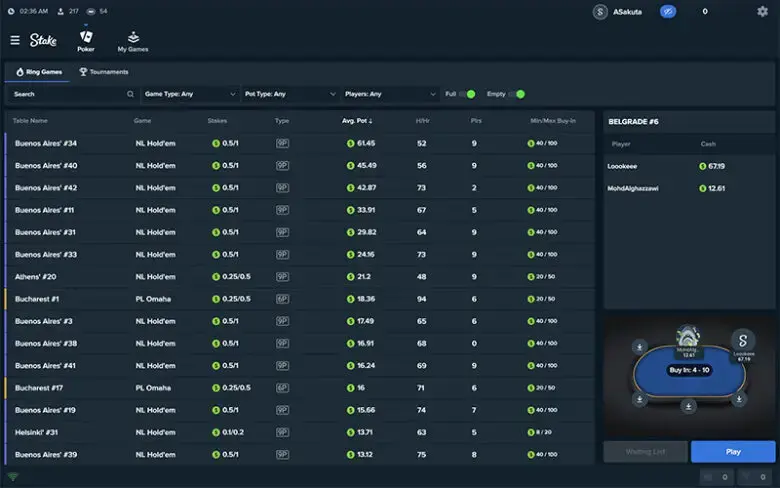This screenshot has width=780, height=488.
Task: Open the Pot Type dropdown
Action: [x=290, y=94]
